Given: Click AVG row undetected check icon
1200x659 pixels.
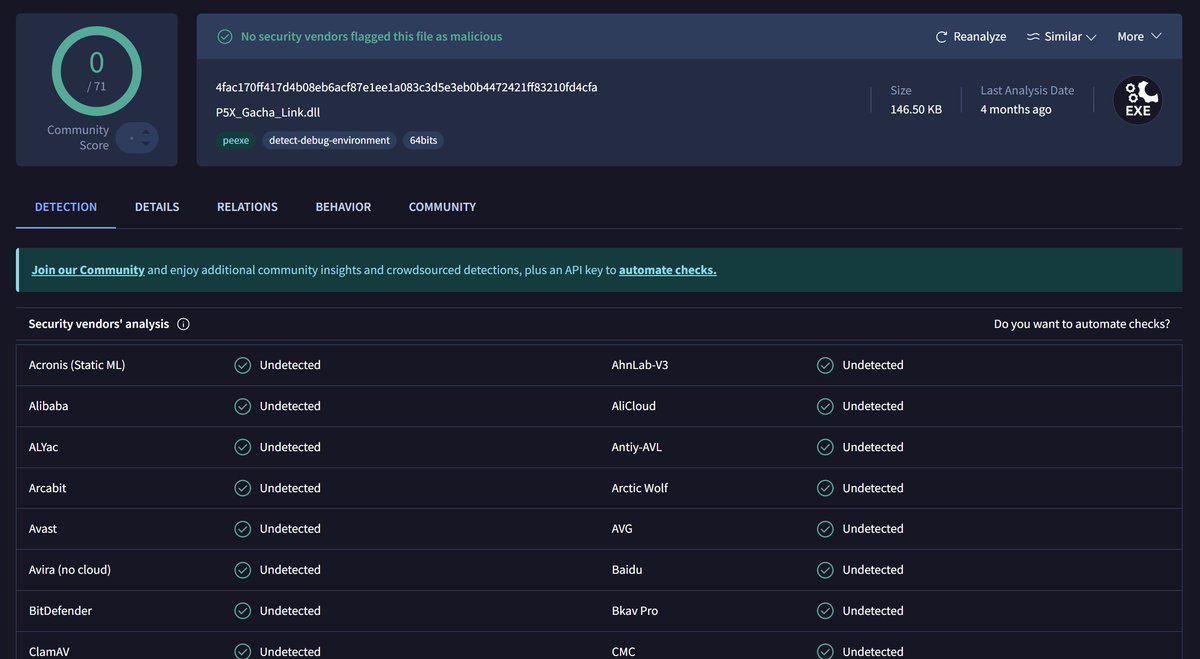Looking at the screenshot, I should pyautogui.click(x=825, y=529).
